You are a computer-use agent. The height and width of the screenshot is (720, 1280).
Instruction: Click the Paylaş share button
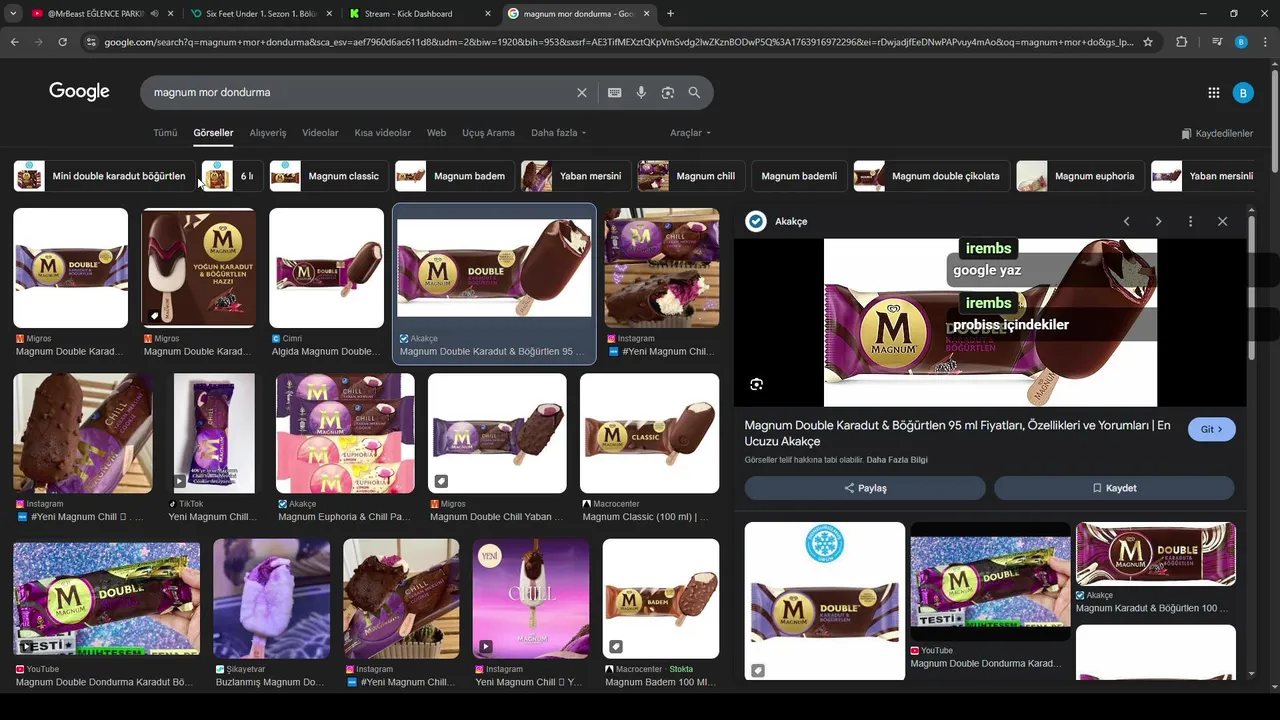(x=865, y=488)
